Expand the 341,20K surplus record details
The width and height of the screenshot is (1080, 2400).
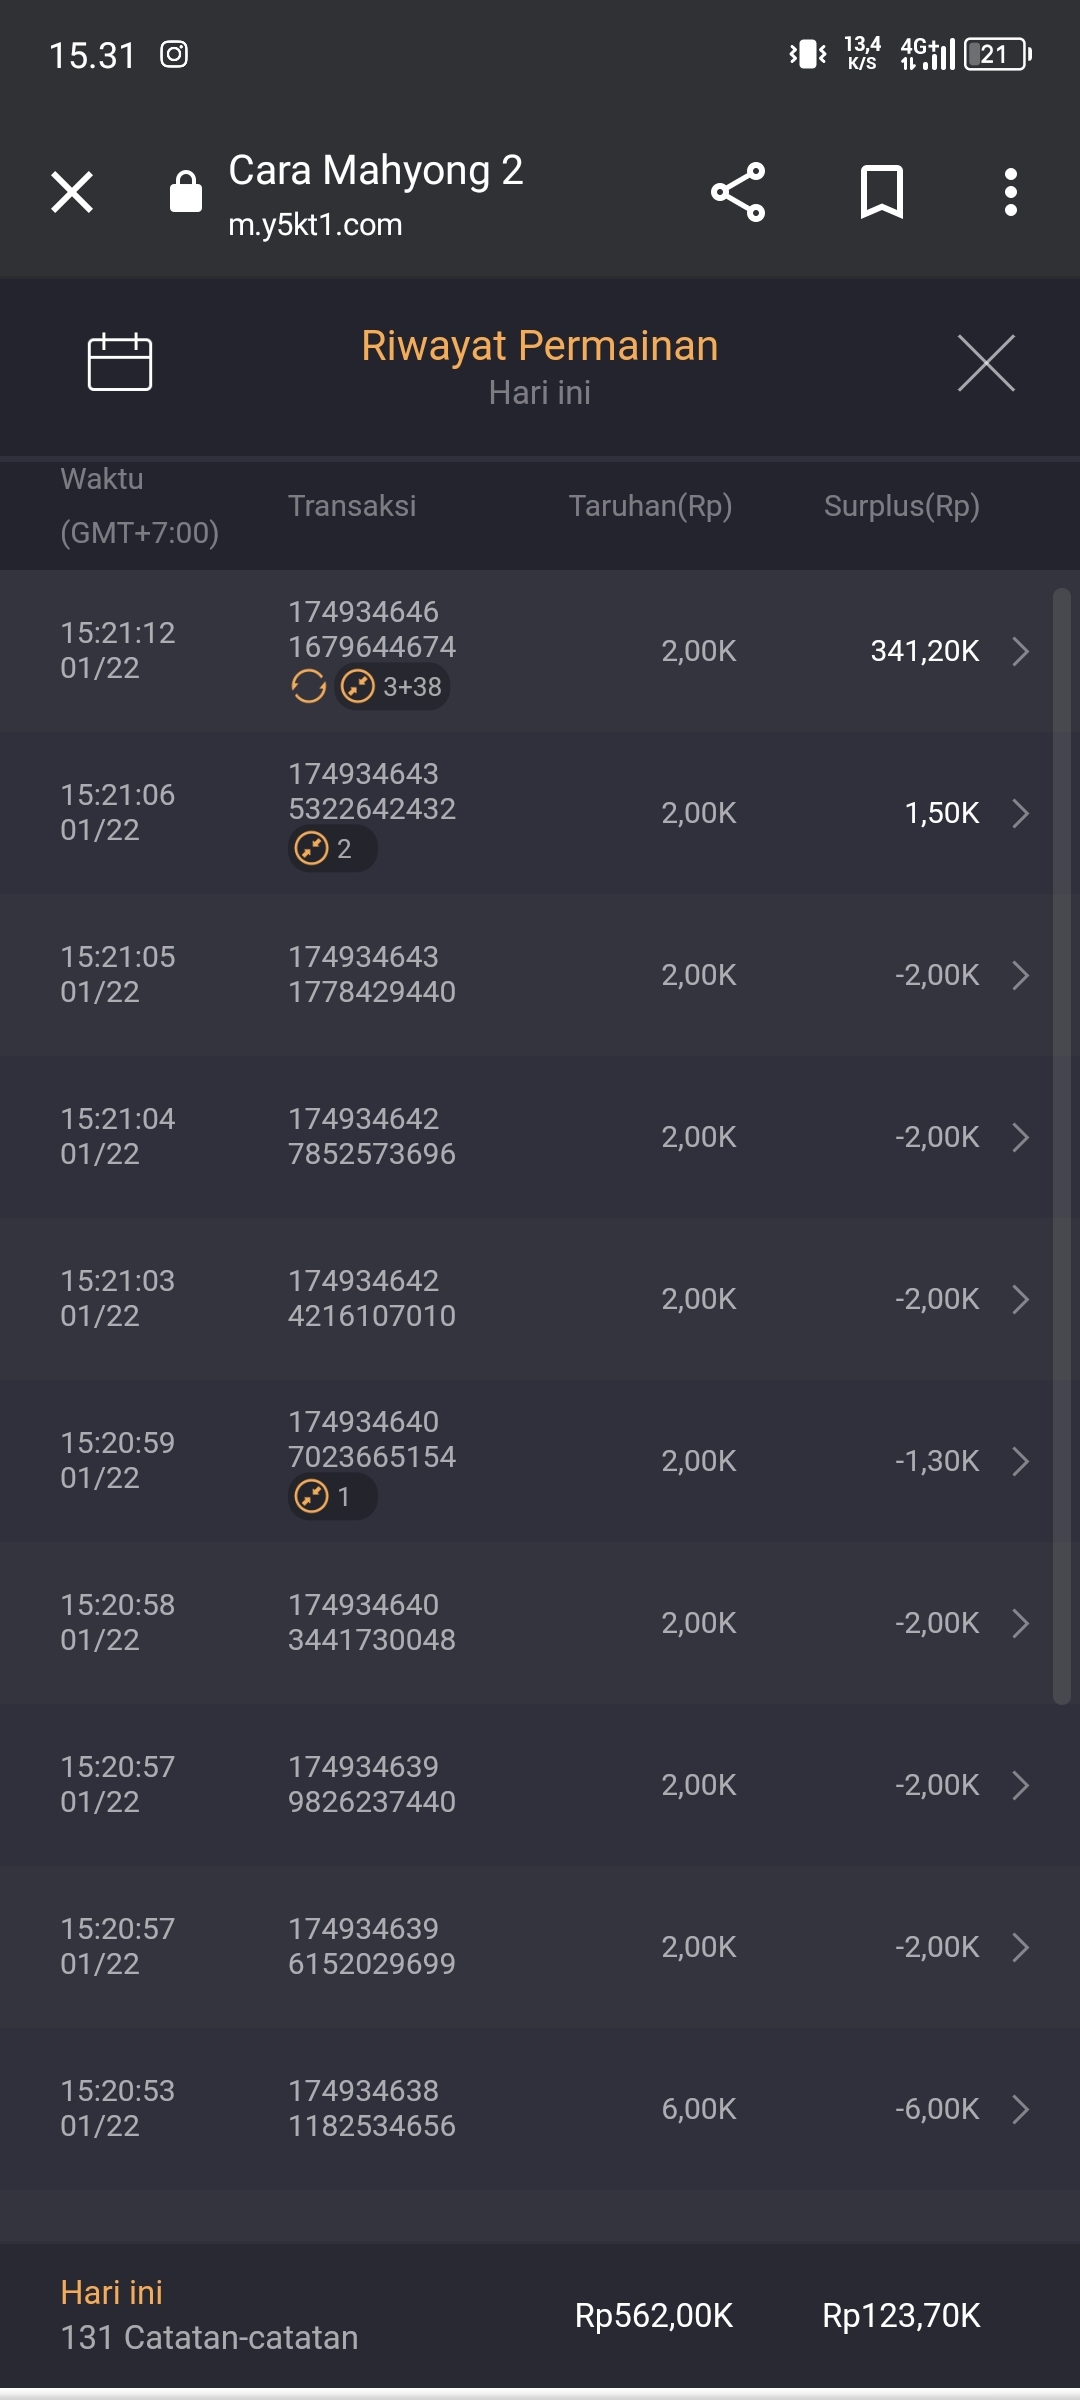[x=1020, y=651]
